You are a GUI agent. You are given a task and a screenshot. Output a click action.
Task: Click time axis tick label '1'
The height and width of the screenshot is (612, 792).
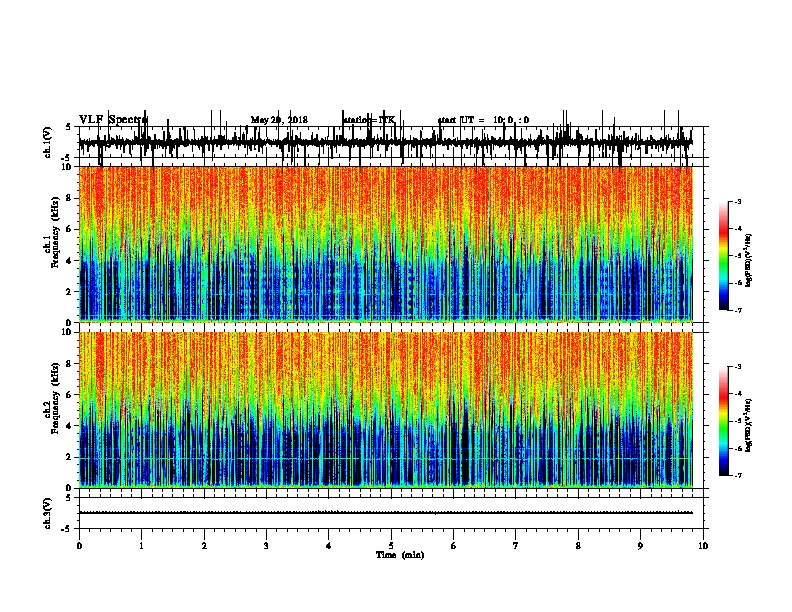(x=141, y=546)
